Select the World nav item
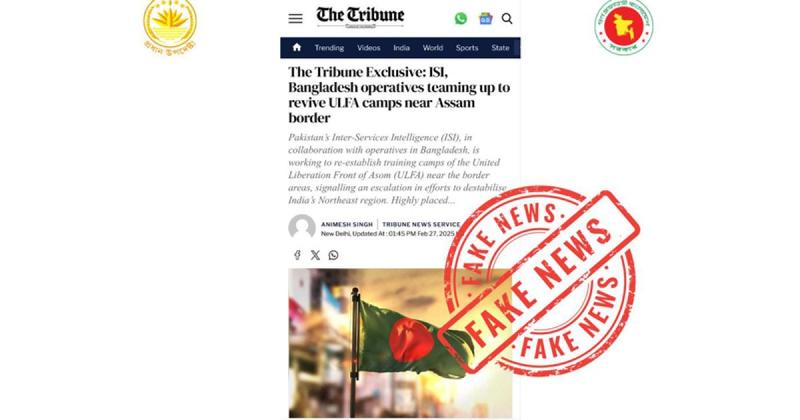Screen dimensions: 800x420 [x=433, y=47]
